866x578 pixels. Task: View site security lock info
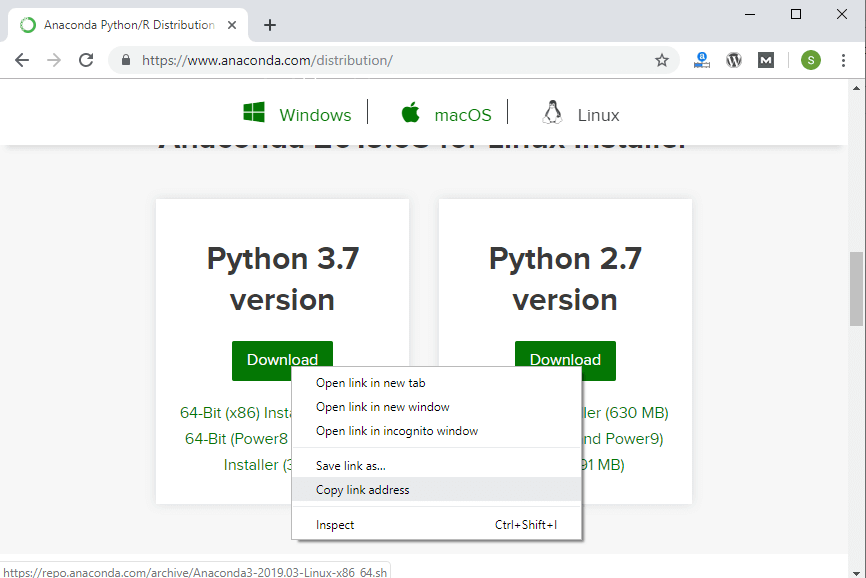(x=126, y=60)
